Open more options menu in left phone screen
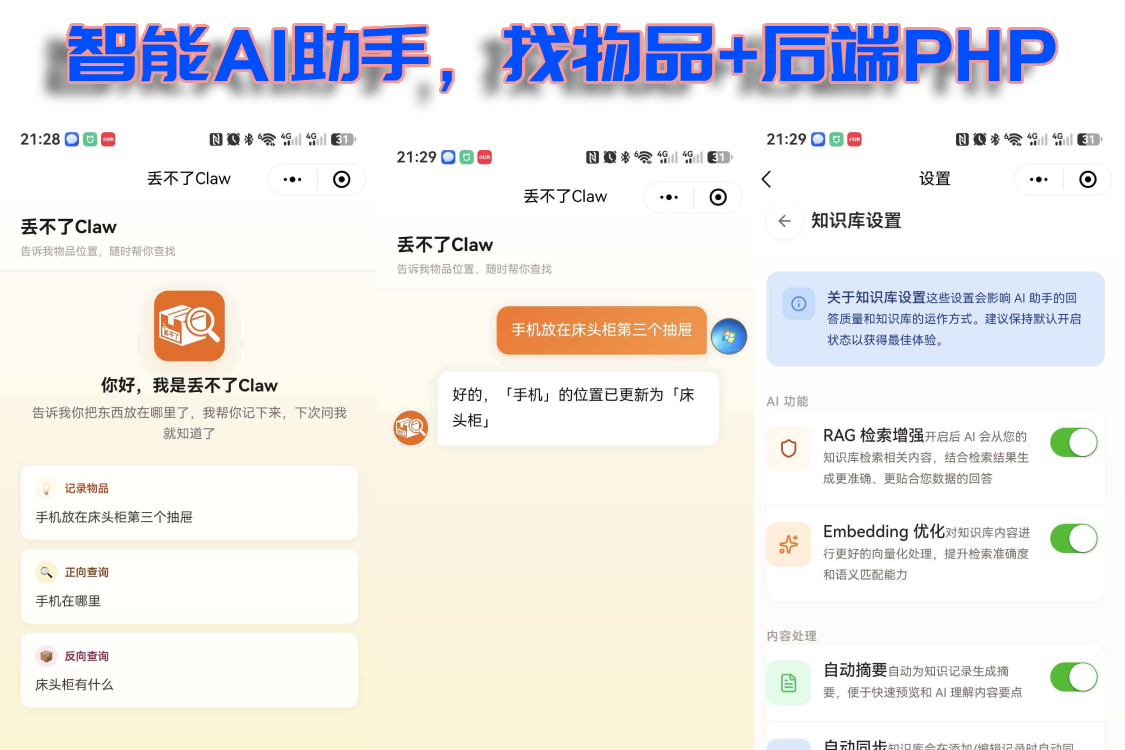1125x750 pixels. 292,179
